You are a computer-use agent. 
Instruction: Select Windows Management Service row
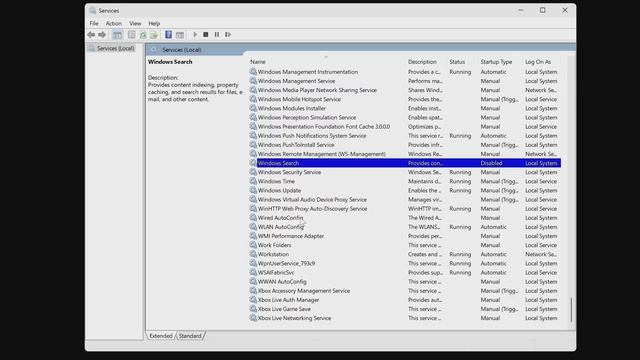click(405, 81)
